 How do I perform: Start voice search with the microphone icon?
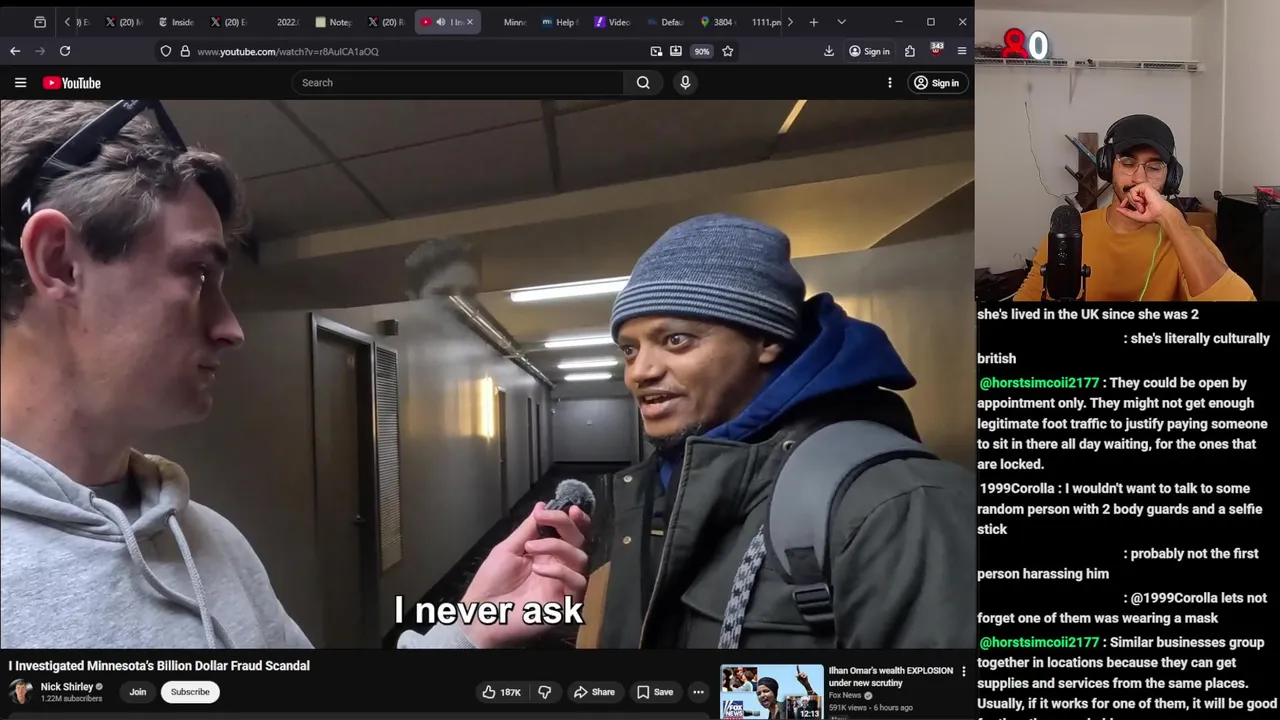[685, 83]
